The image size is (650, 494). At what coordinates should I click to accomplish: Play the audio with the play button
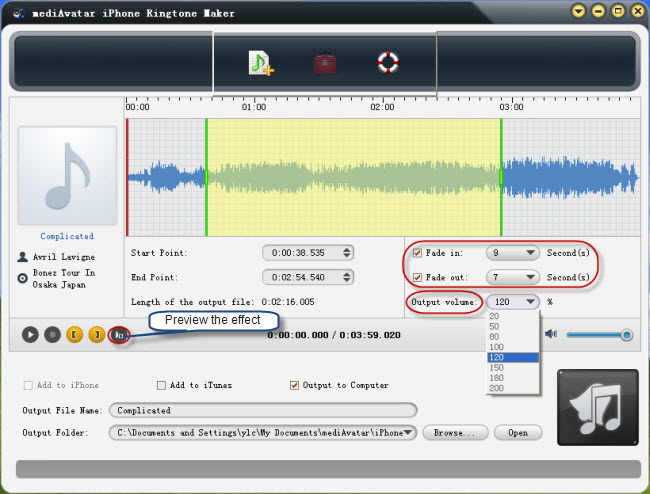30,334
